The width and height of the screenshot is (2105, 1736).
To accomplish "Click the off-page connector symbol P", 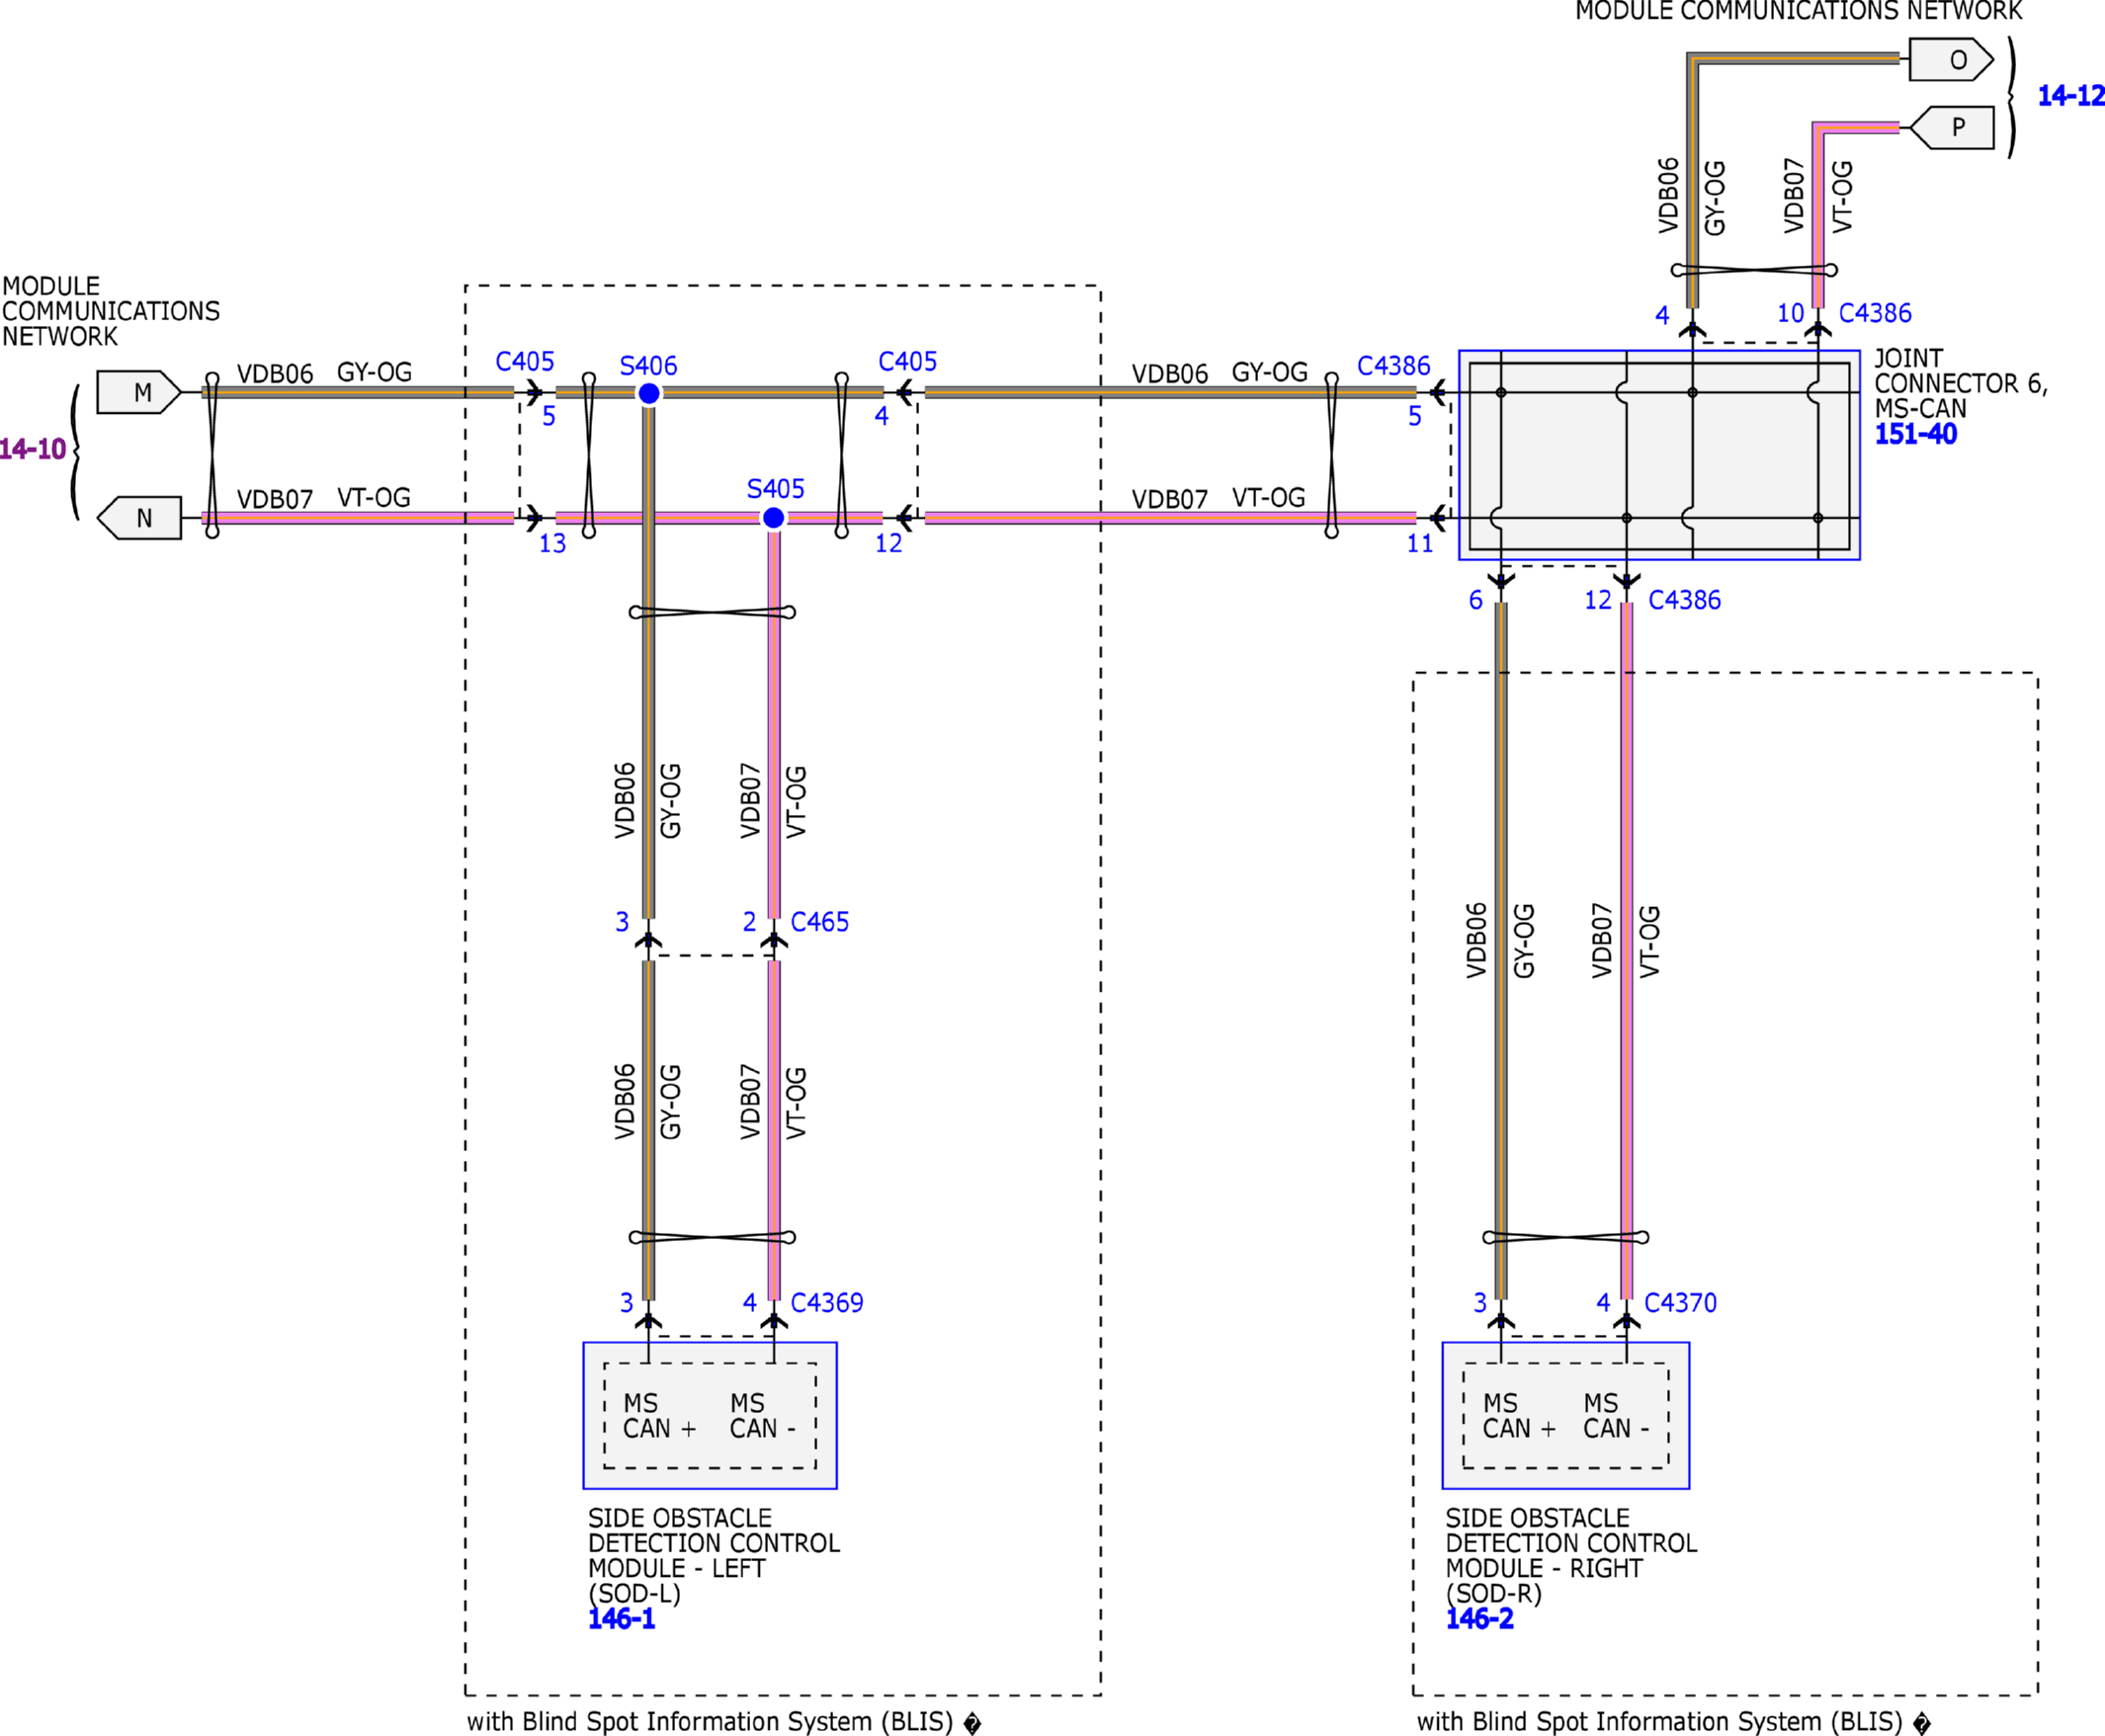I will tap(1951, 127).
